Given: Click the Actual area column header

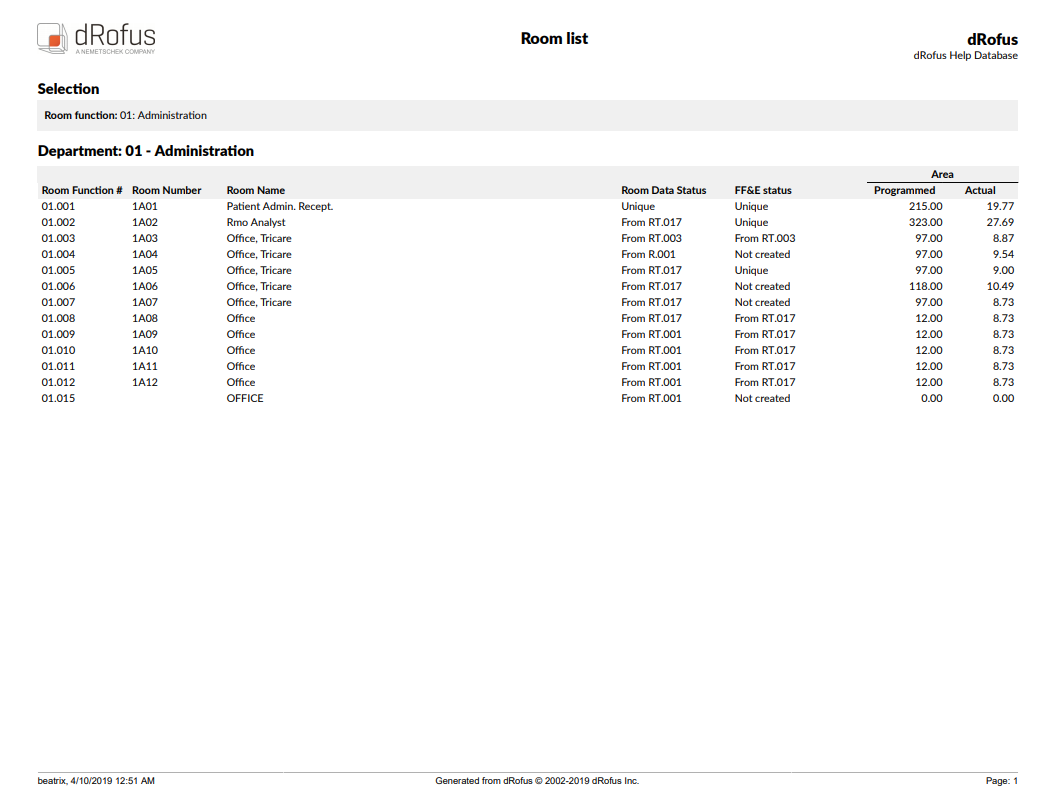Looking at the screenshot, I should [x=980, y=190].
